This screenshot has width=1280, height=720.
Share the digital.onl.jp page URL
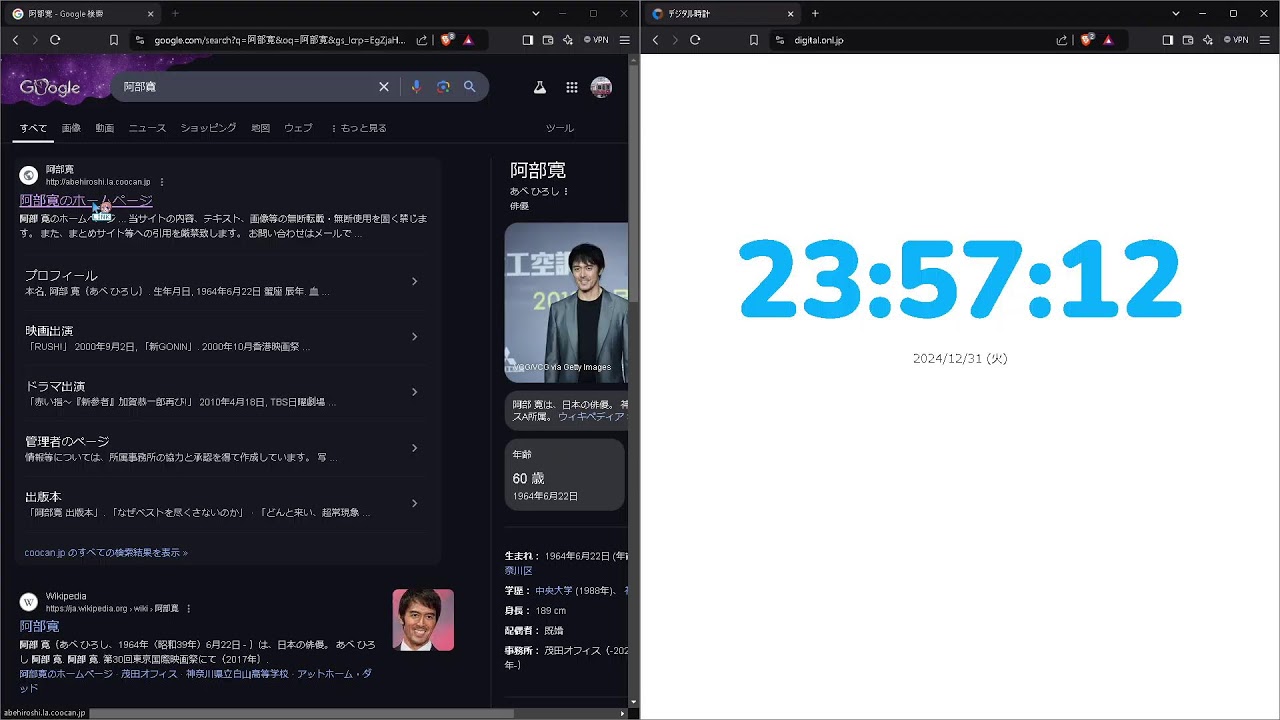click(x=1062, y=40)
